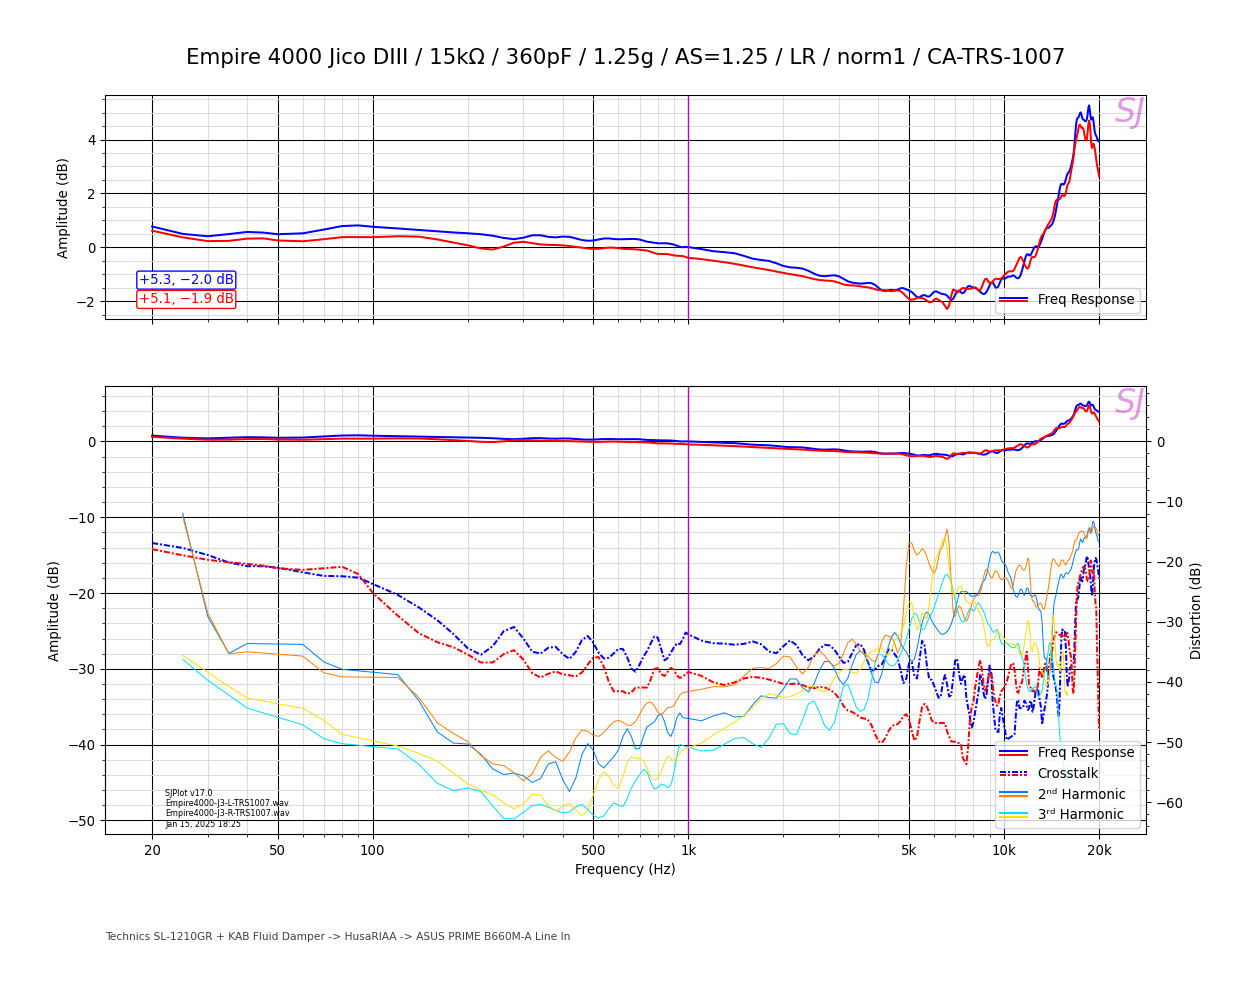Select the blue "+5.3, −2.0 dB" annotation box

[x=186, y=280]
